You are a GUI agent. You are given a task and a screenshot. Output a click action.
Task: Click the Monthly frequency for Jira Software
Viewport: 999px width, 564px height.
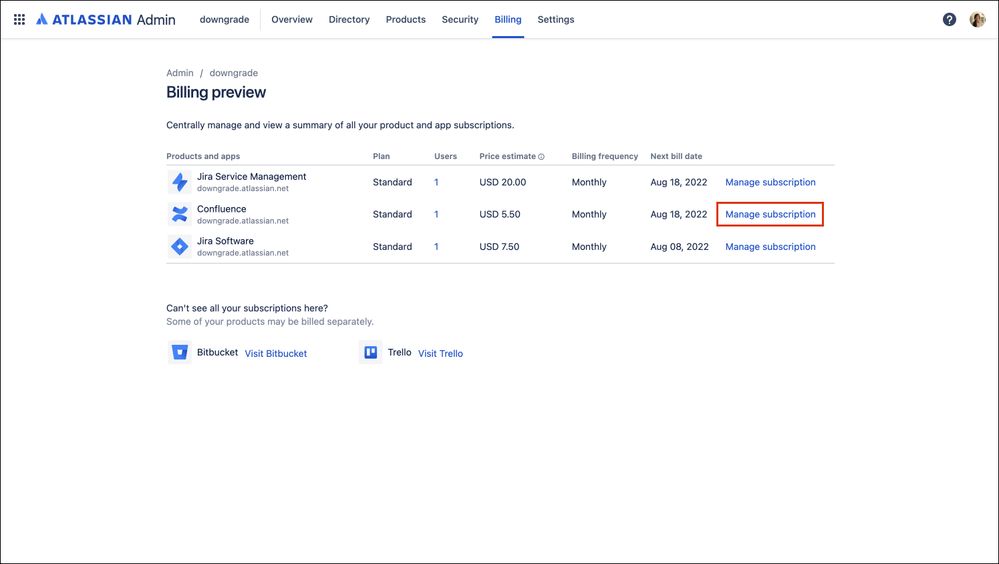[x=589, y=247]
